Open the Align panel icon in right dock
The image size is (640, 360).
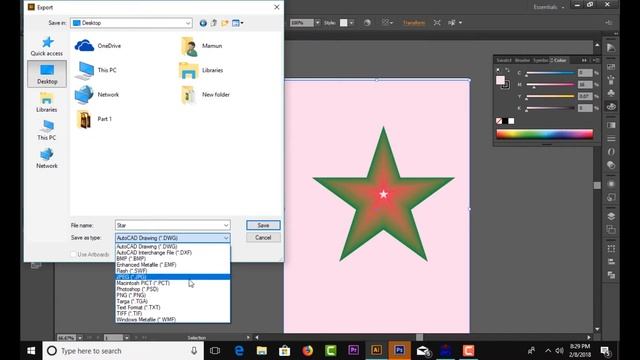click(611, 262)
